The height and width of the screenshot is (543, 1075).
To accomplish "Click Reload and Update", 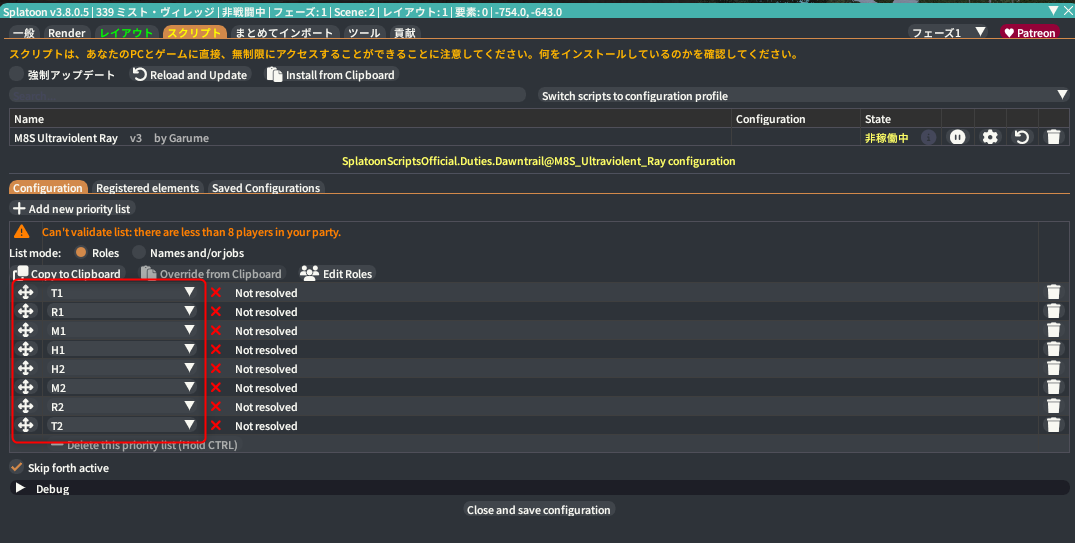I will tap(190, 74).
